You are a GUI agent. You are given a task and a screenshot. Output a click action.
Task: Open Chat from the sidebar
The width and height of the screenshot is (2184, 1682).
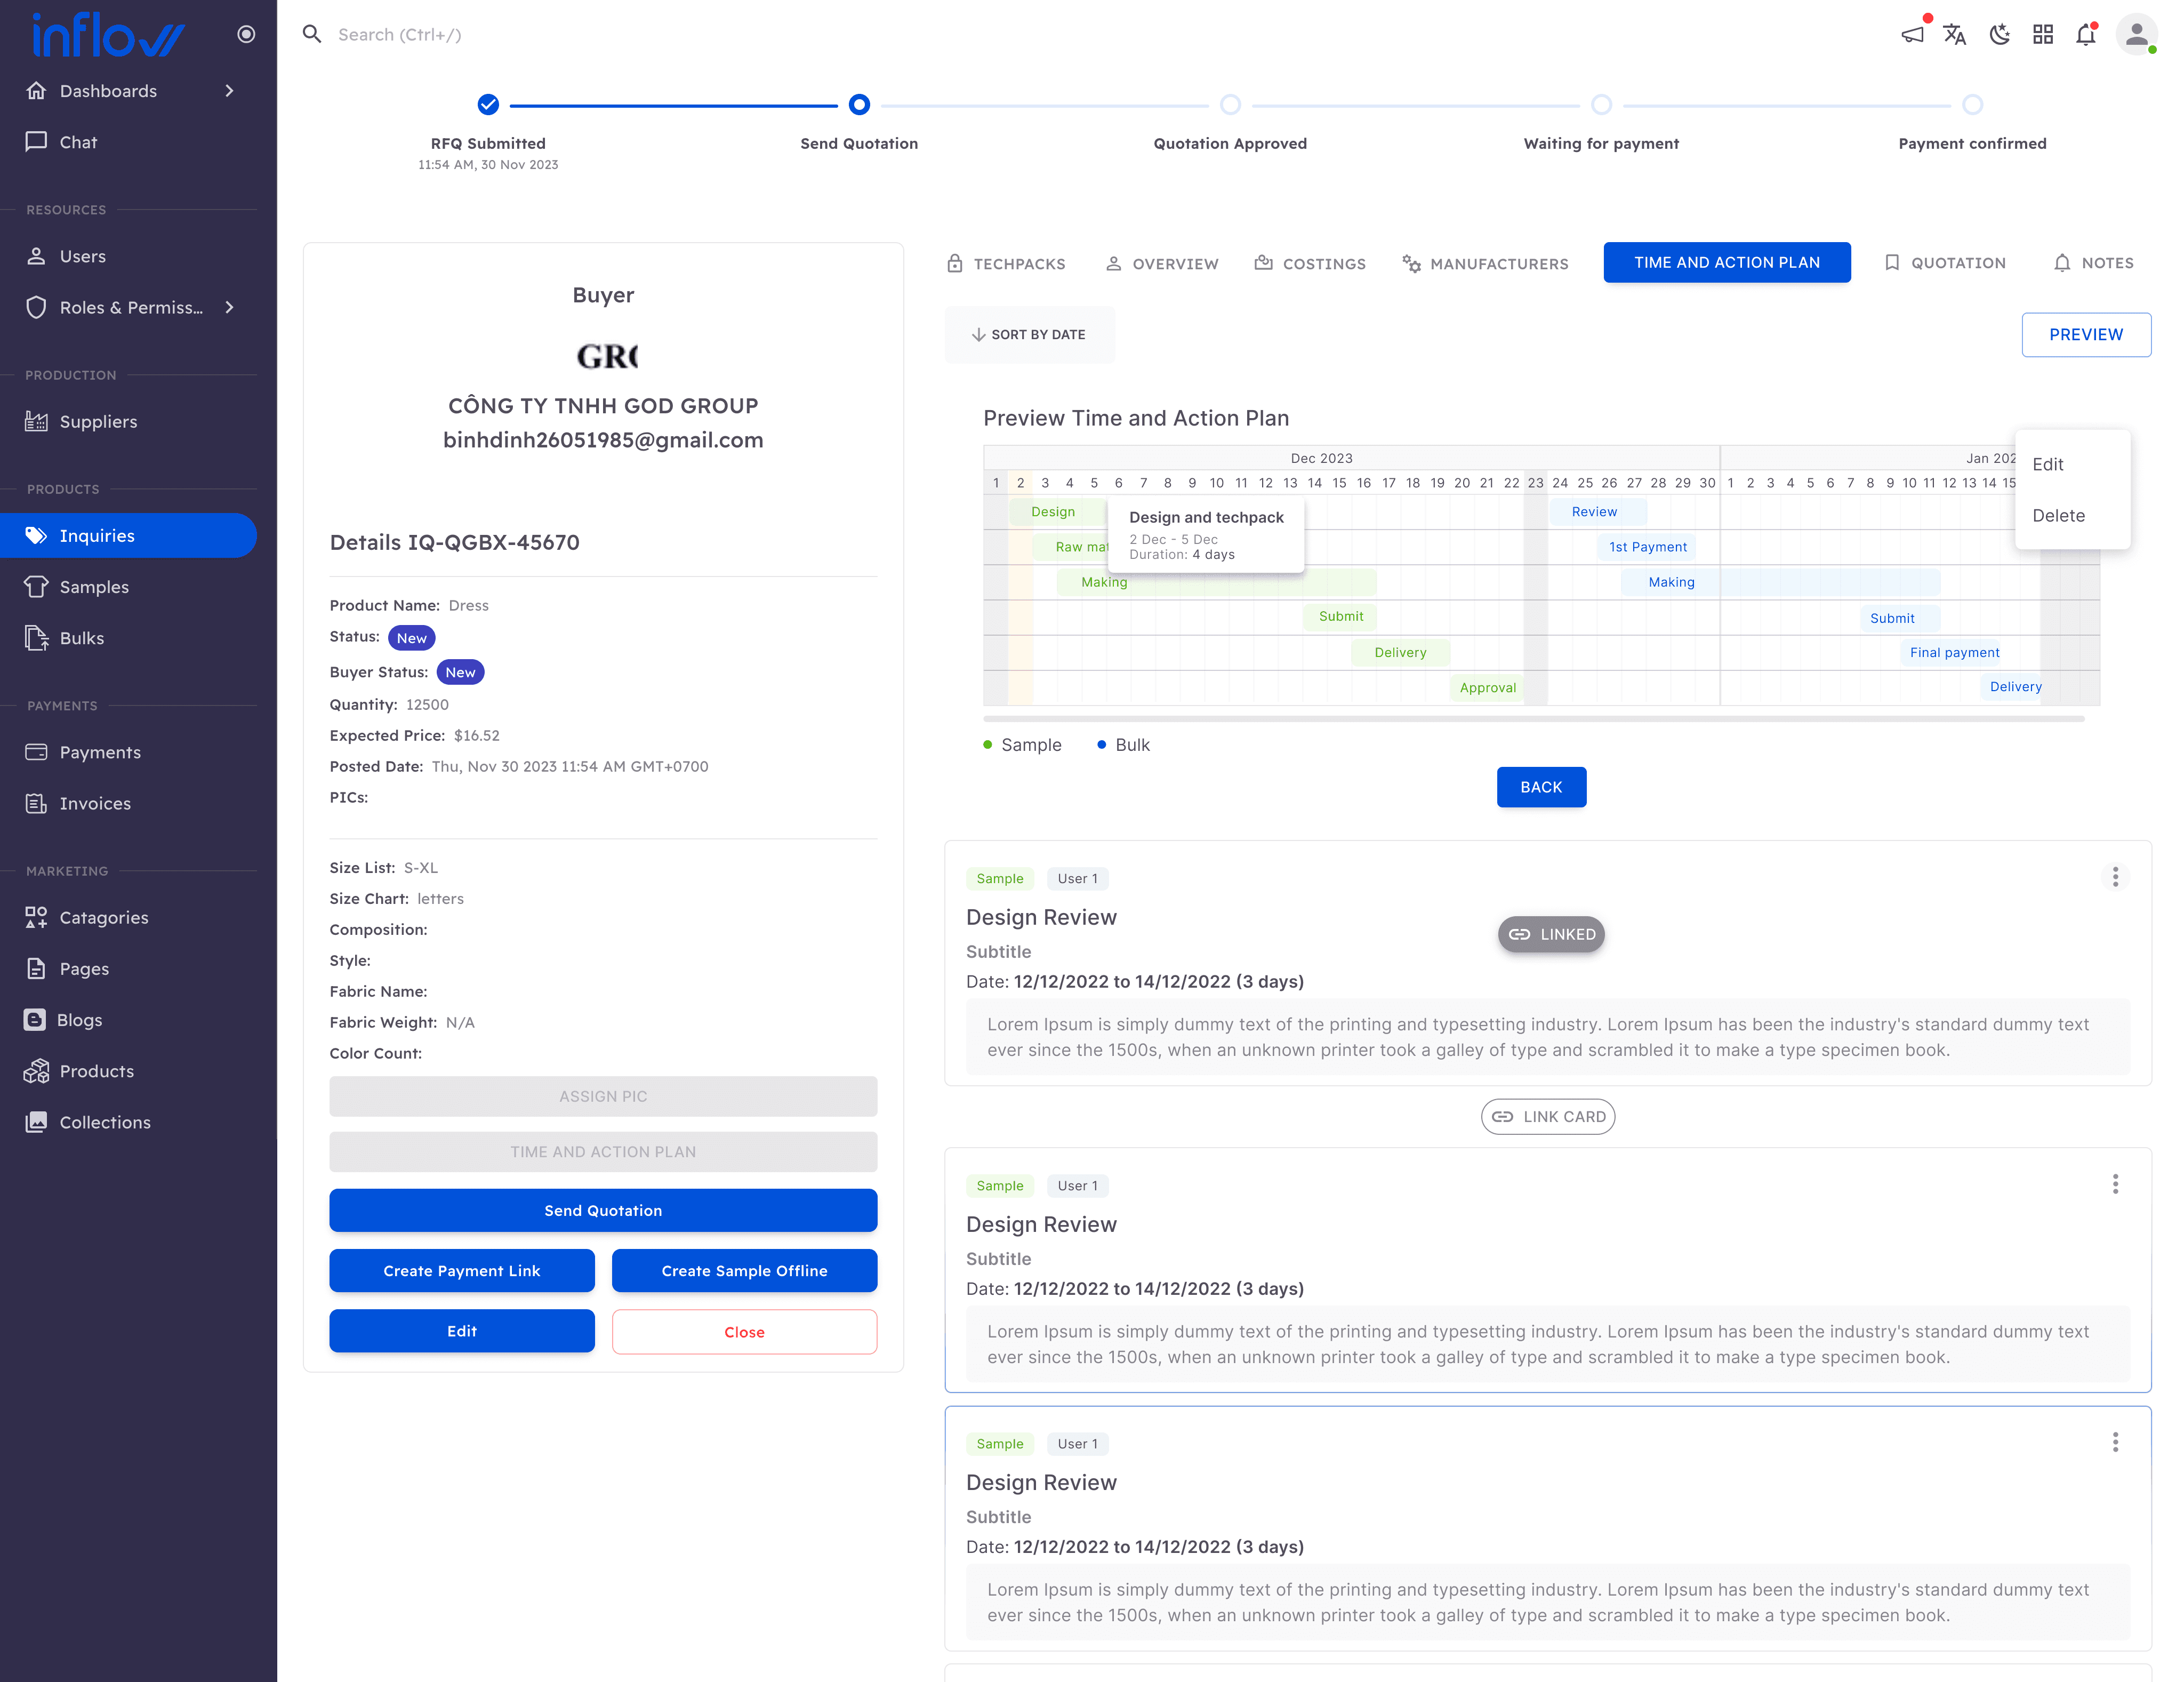click(x=78, y=142)
